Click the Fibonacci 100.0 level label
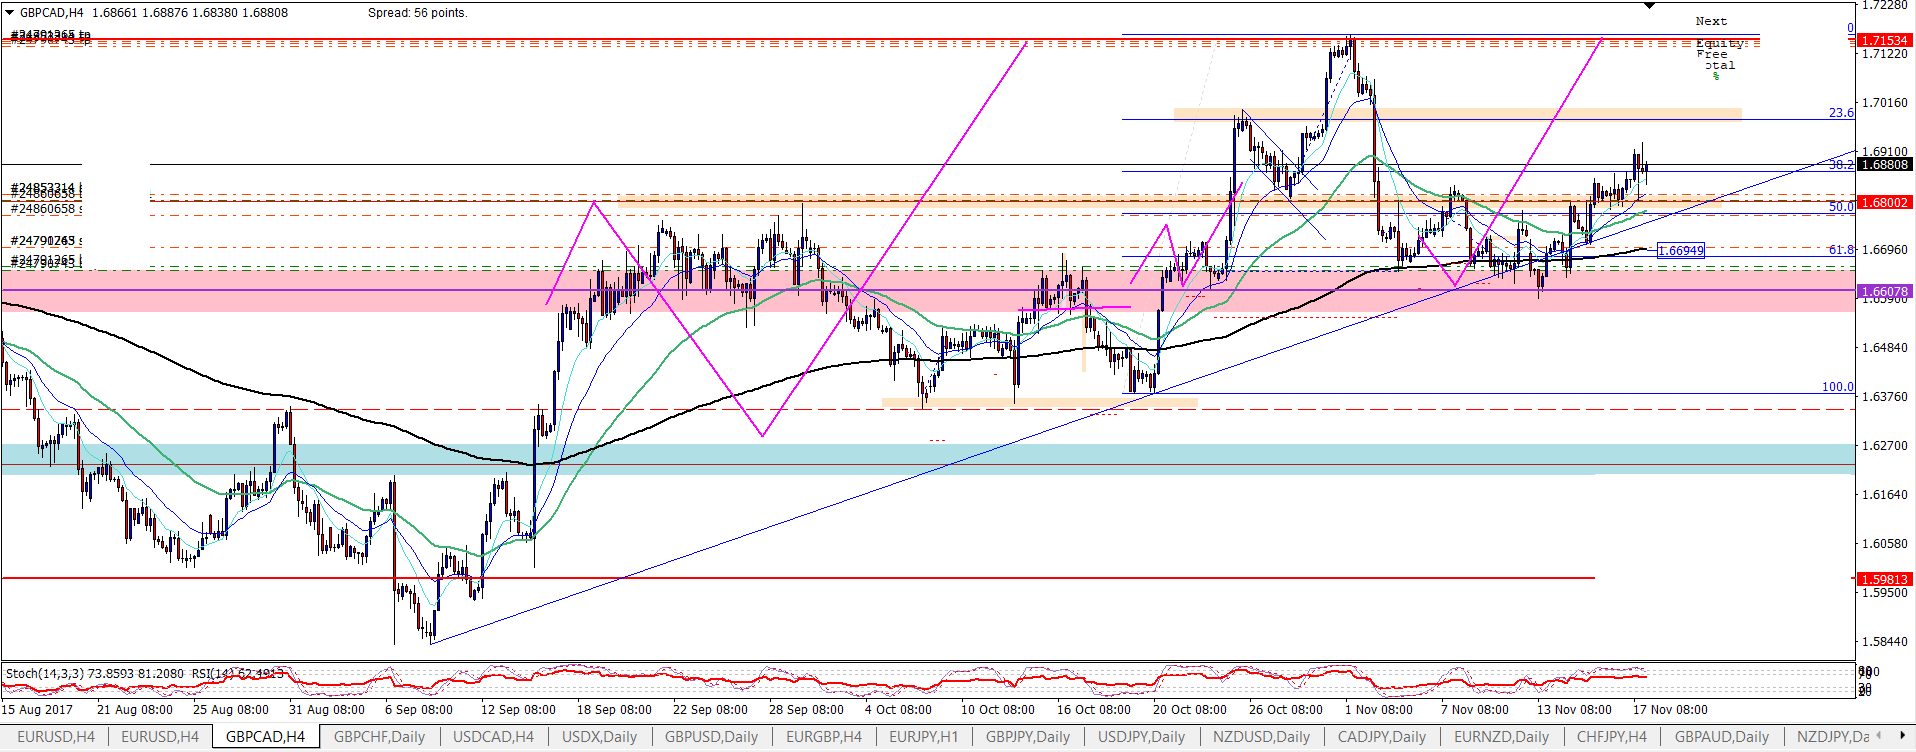 [1838, 387]
